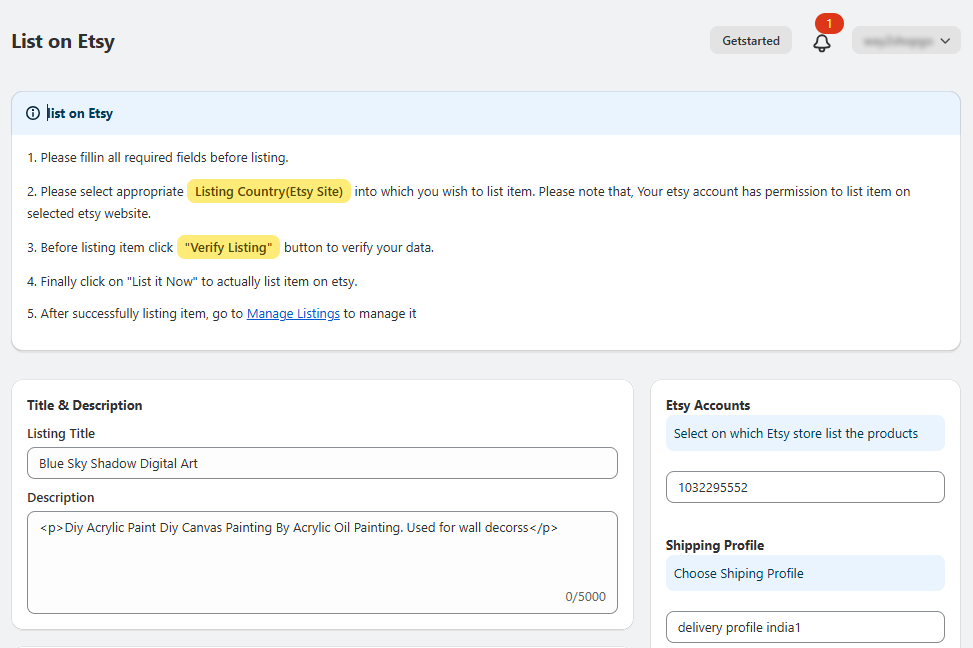Click the red notification count badge
The height and width of the screenshot is (648, 973).
(x=829, y=24)
